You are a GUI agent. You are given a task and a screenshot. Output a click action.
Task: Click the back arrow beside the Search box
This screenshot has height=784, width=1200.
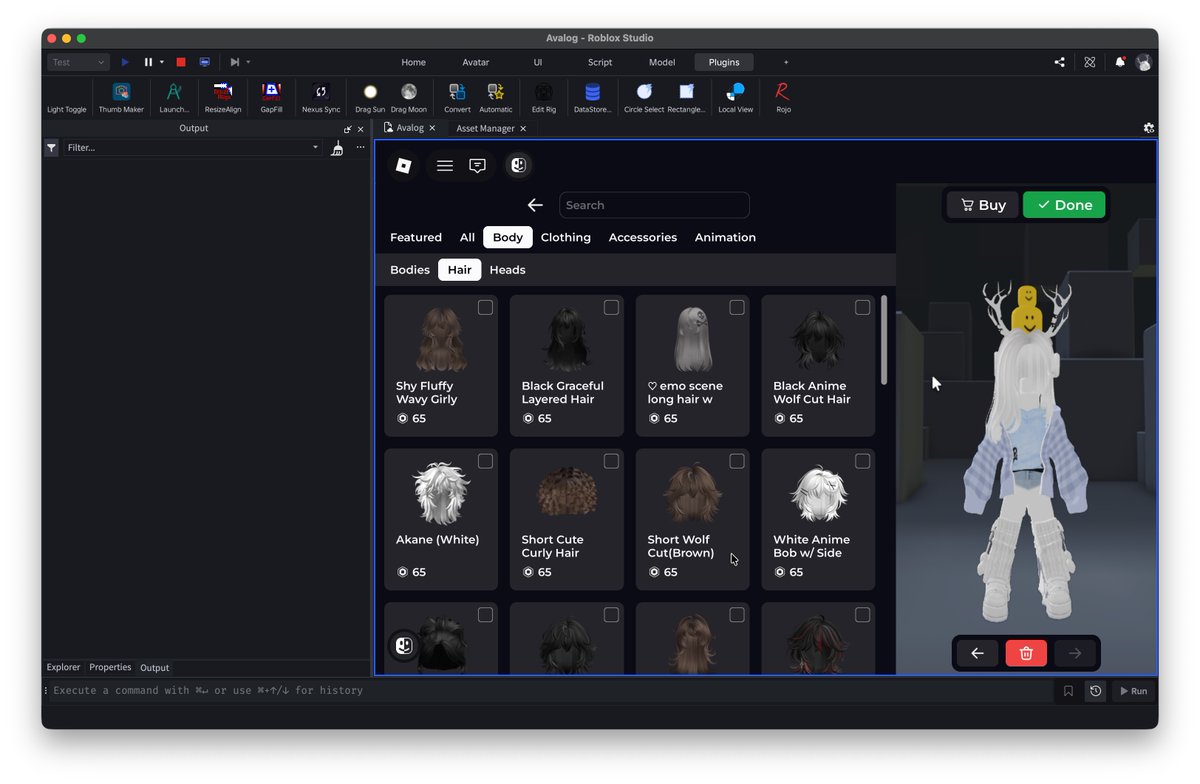tap(535, 205)
